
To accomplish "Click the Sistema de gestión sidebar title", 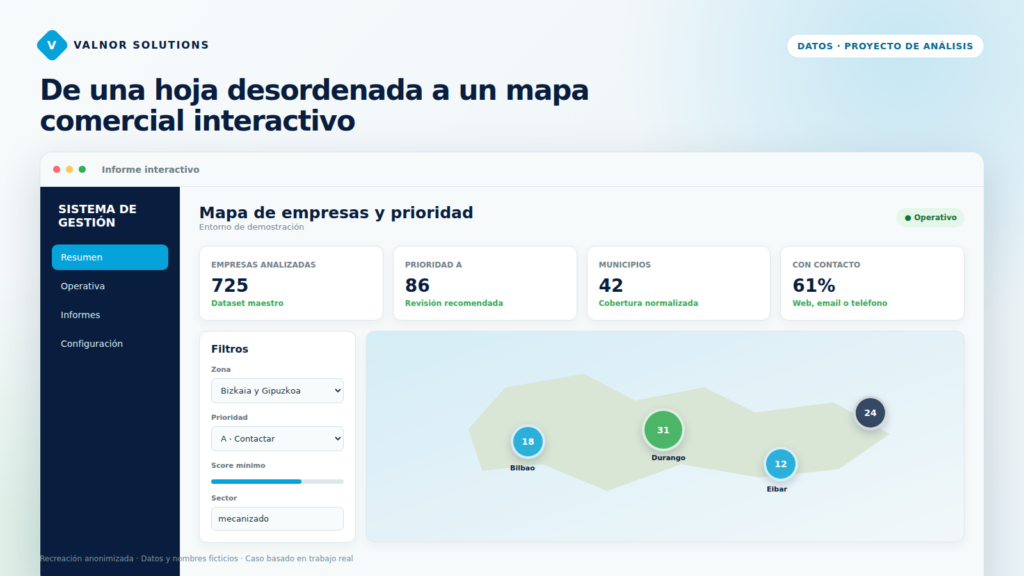I will pyautogui.click(x=97, y=216).
